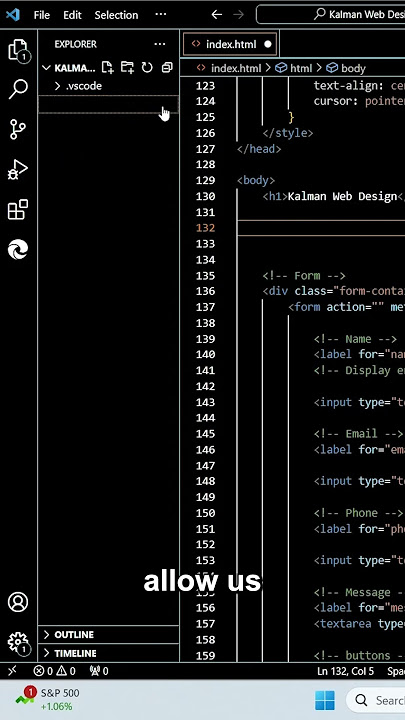Viewport: 405px width, 720px height.
Task: Click the text-align CSS line
Action: (360, 86)
